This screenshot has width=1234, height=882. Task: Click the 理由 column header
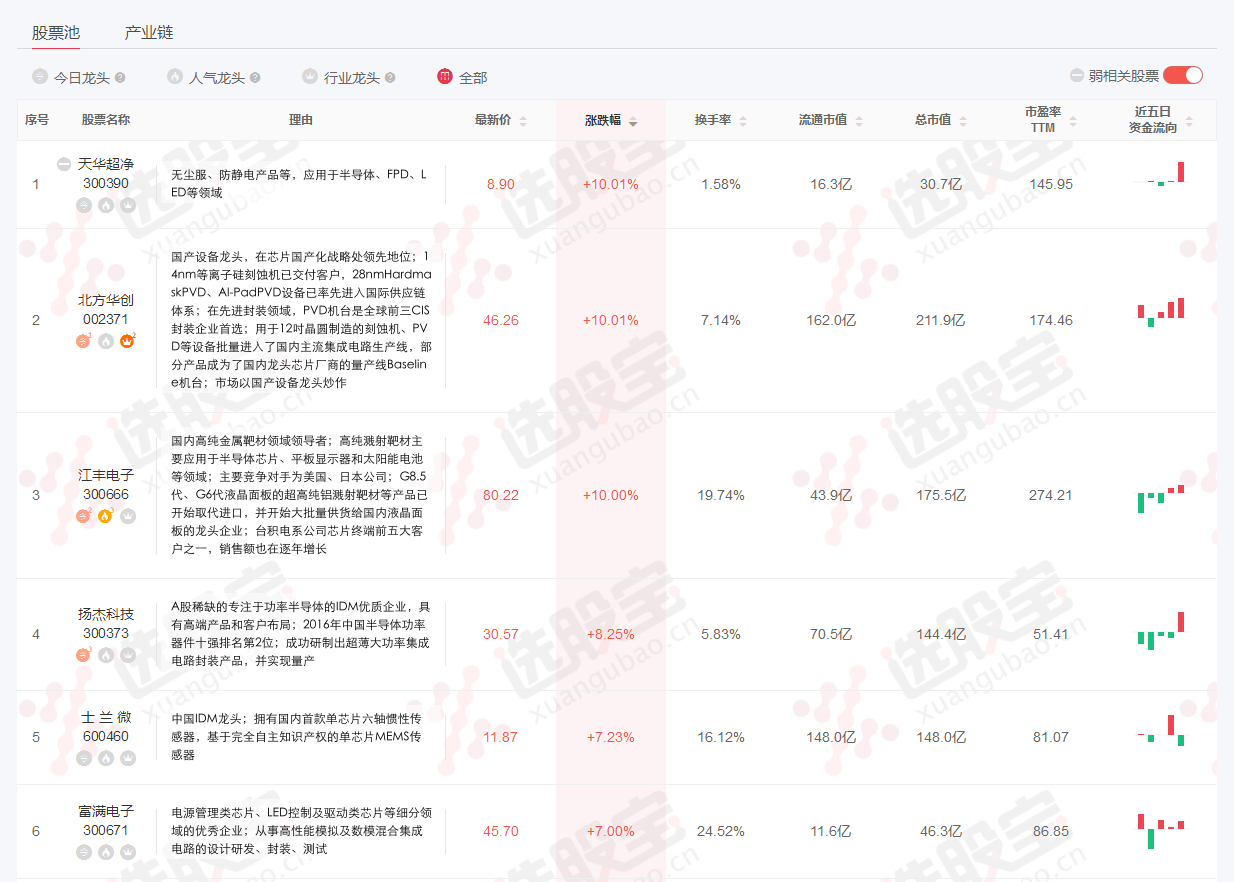[x=301, y=120]
